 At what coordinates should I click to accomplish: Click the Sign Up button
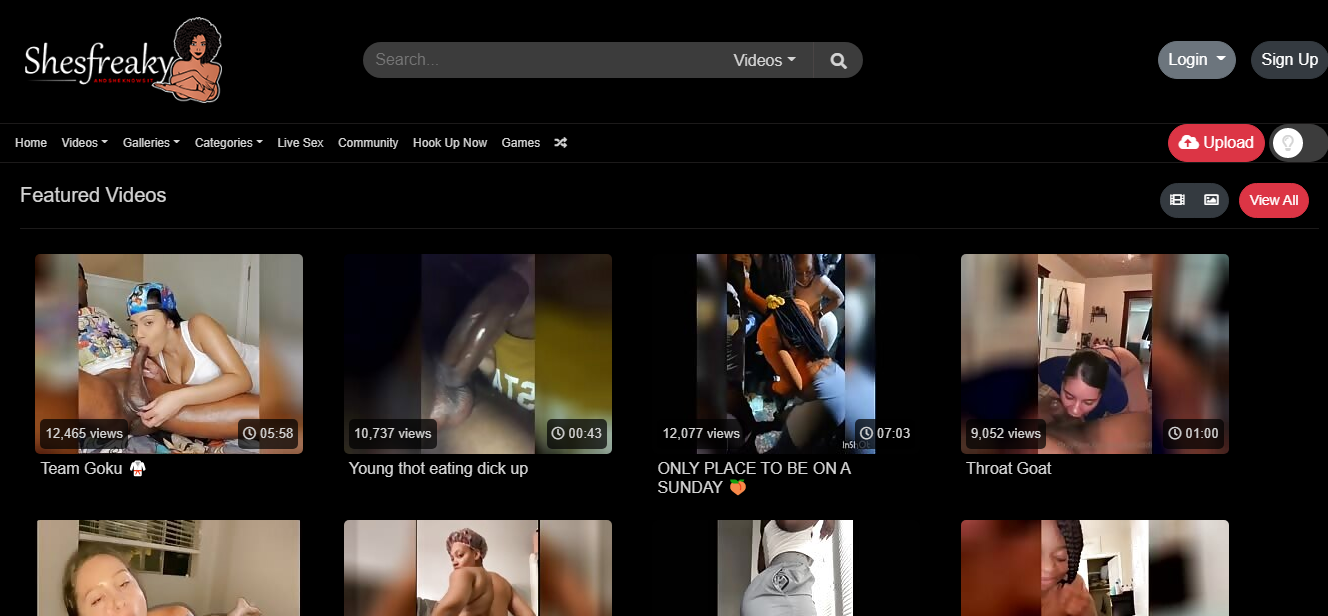[x=1289, y=60]
